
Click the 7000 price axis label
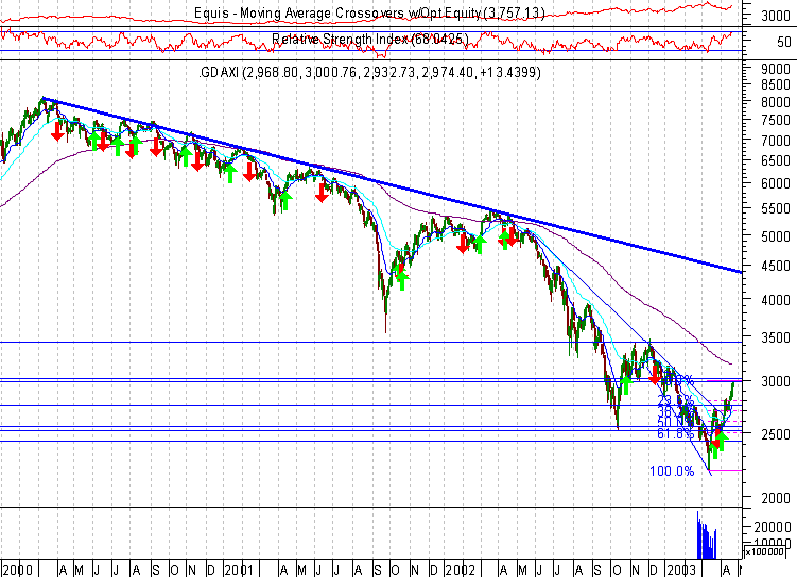tap(776, 140)
